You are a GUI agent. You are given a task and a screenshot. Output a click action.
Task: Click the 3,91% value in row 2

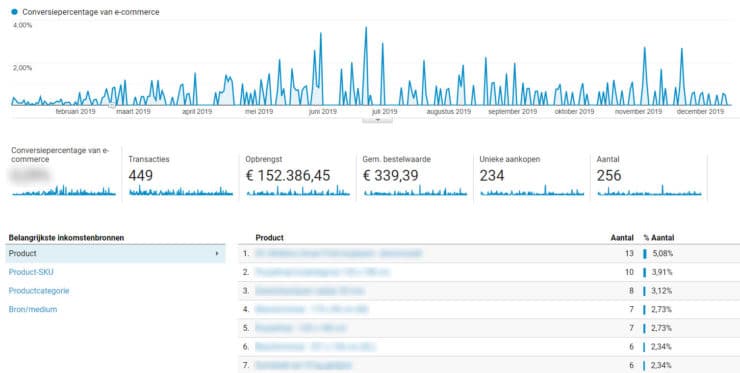click(662, 272)
